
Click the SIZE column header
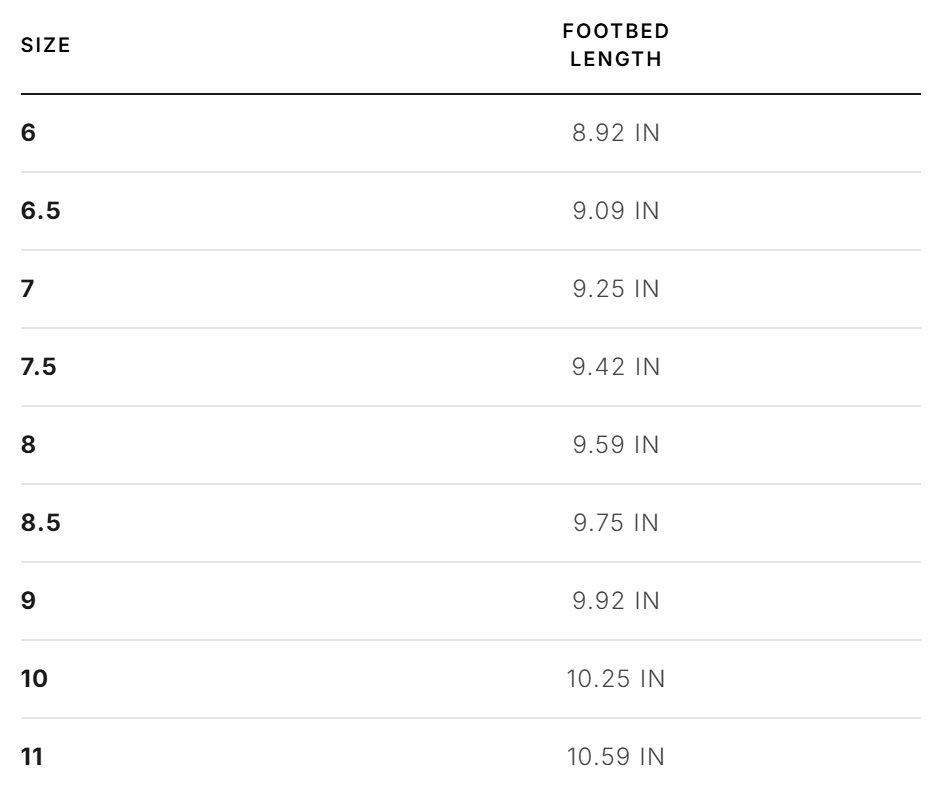tap(46, 45)
